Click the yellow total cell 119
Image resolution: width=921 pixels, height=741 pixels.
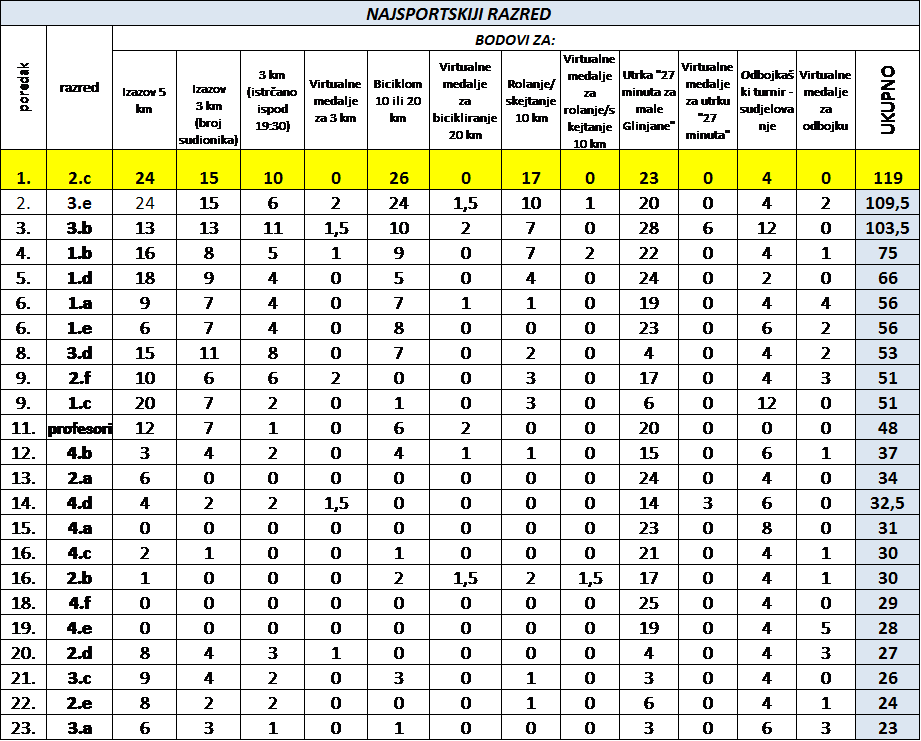888,178
